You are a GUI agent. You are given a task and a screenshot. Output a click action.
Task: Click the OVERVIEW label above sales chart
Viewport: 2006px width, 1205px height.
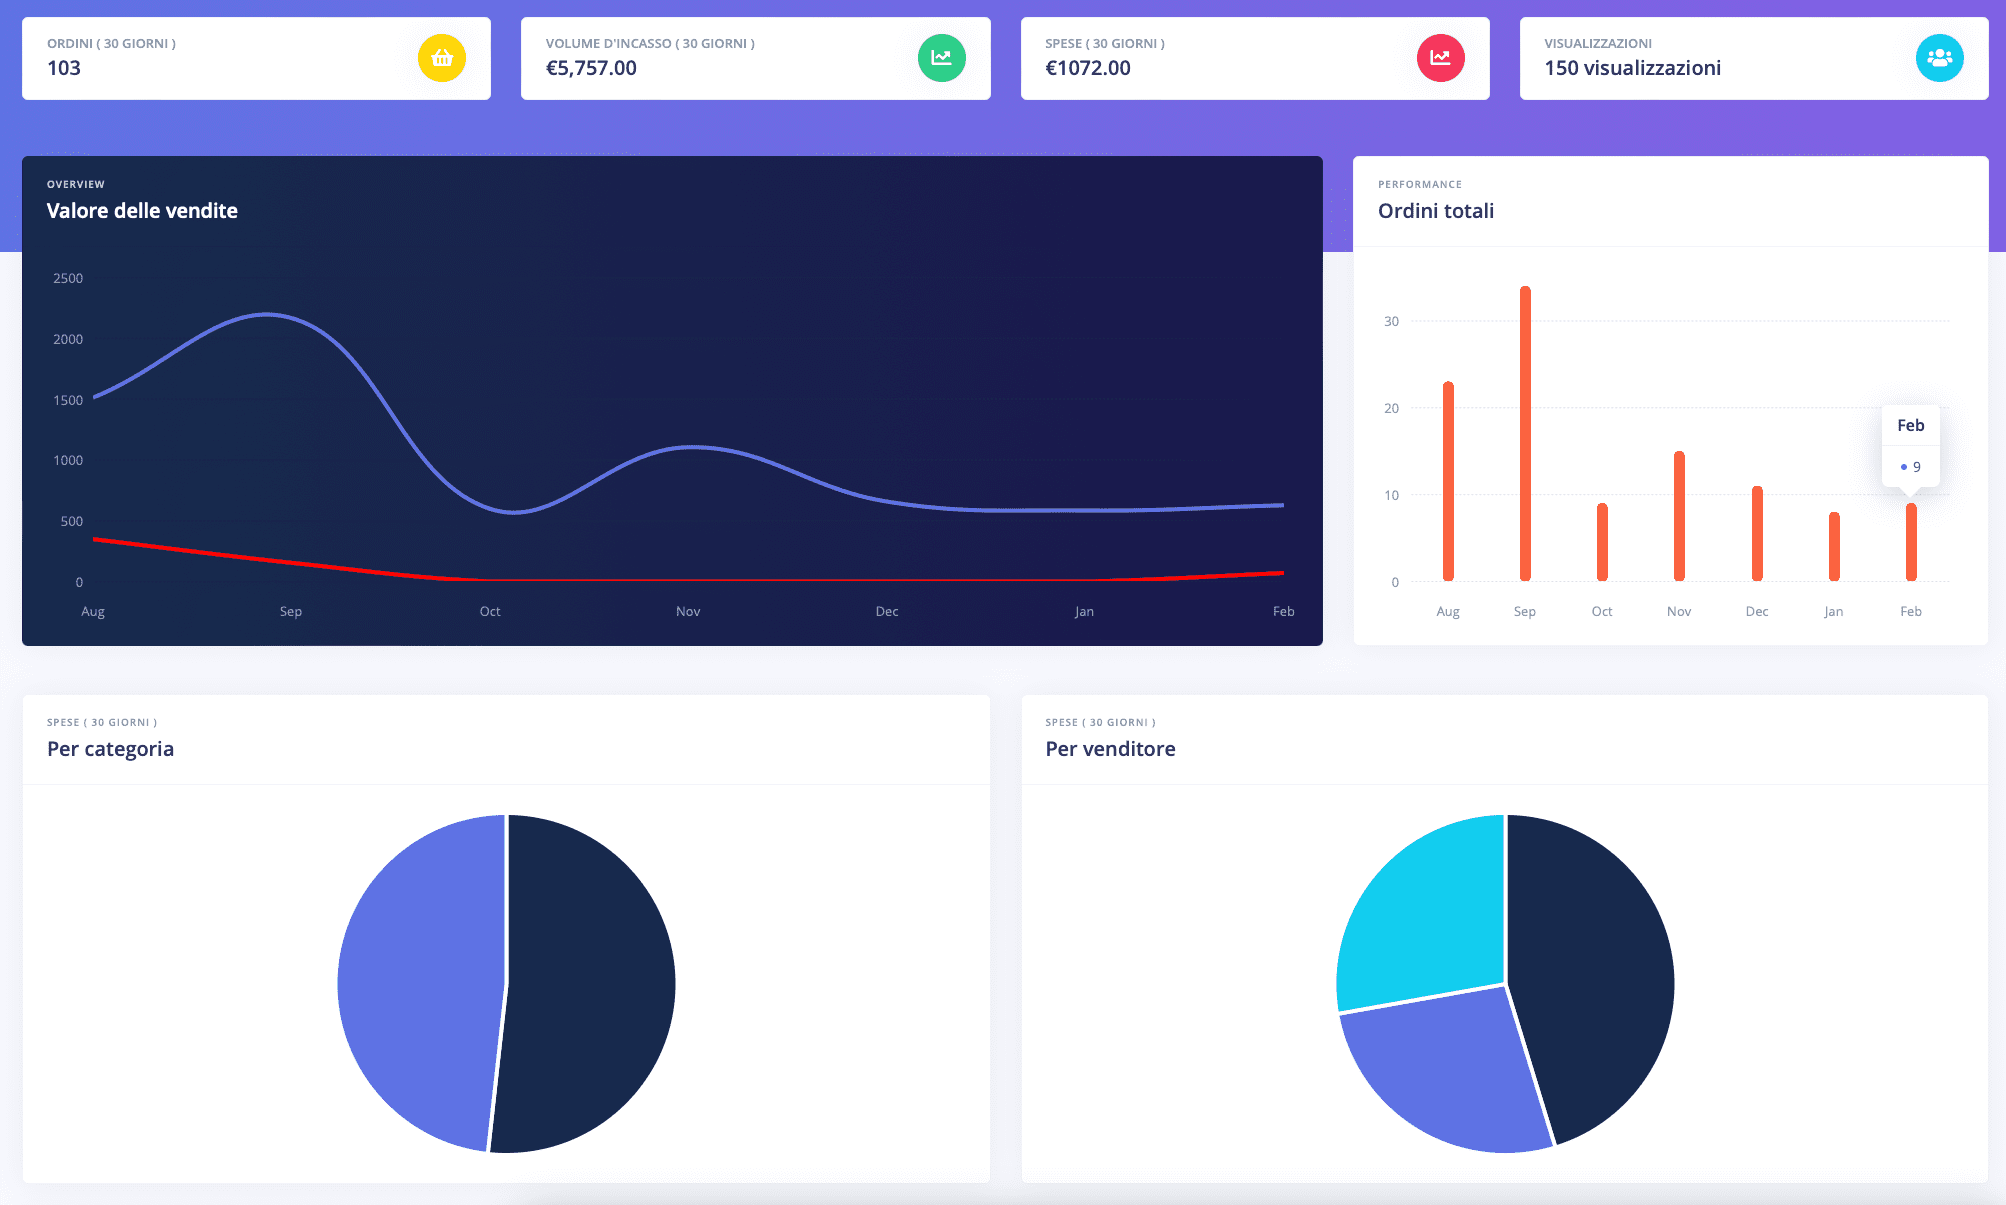[76, 184]
